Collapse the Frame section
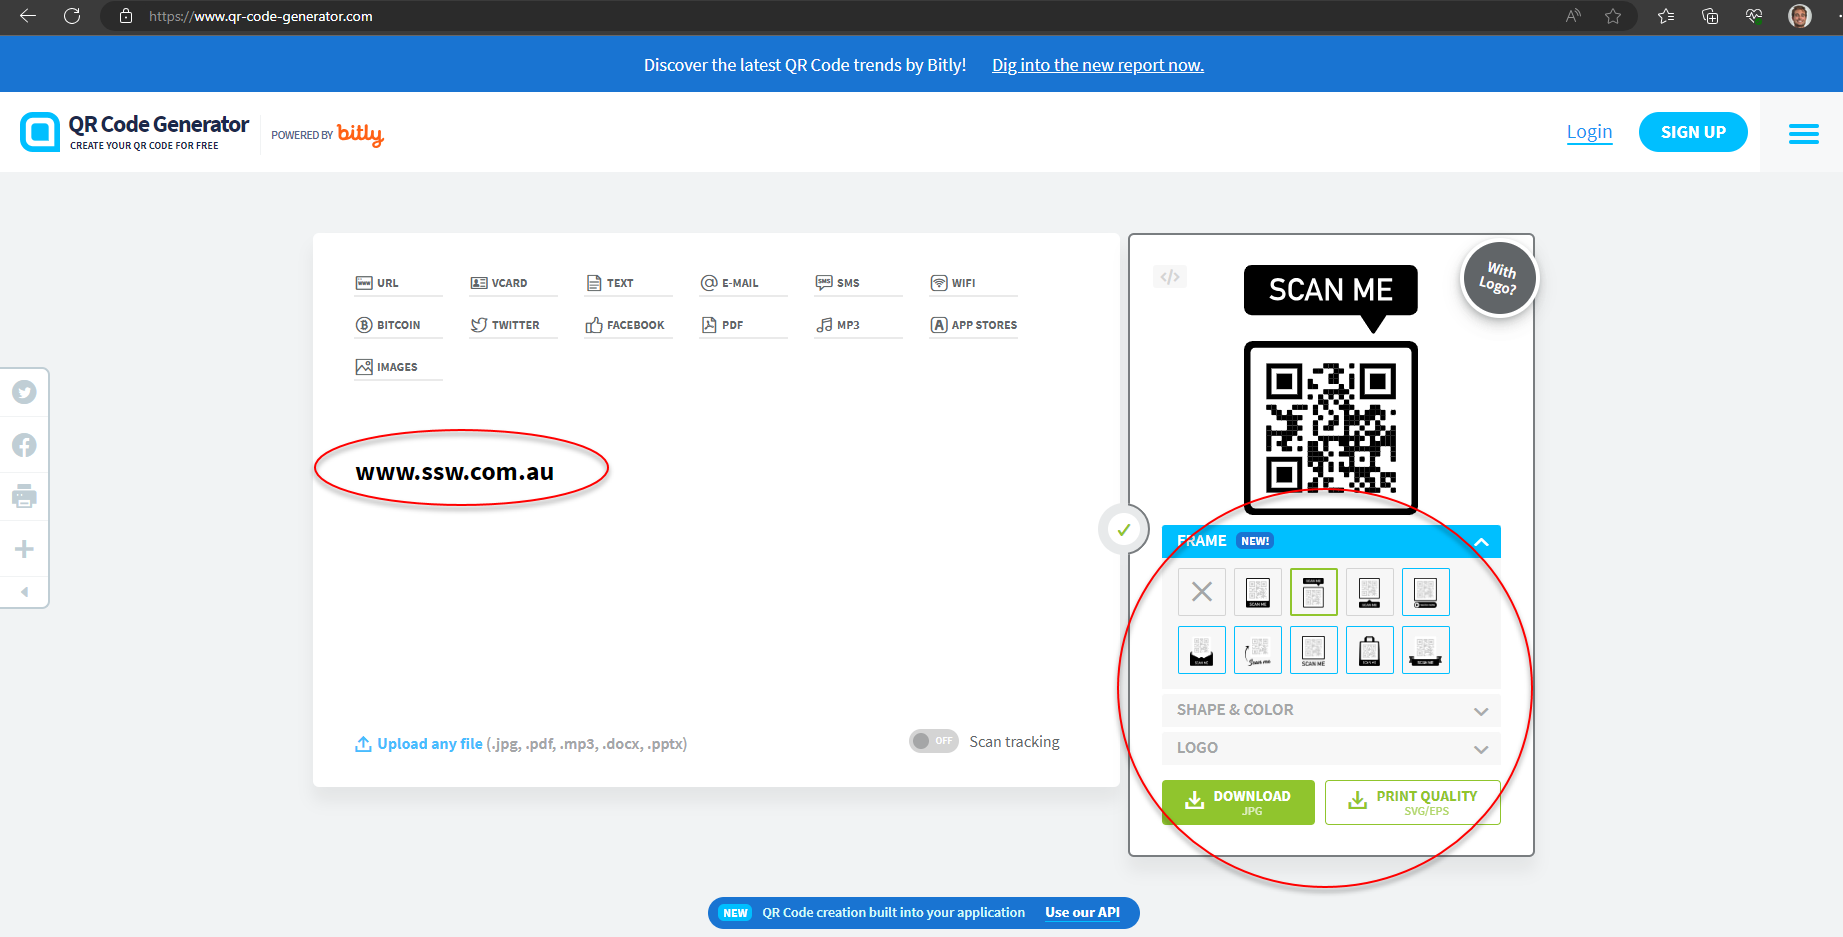1843x937 pixels. pyautogui.click(x=1480, y=541)
